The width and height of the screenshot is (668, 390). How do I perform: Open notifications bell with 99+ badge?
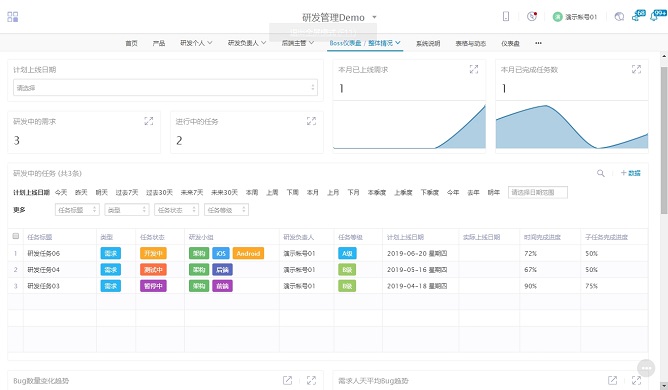tap(658, 16)
